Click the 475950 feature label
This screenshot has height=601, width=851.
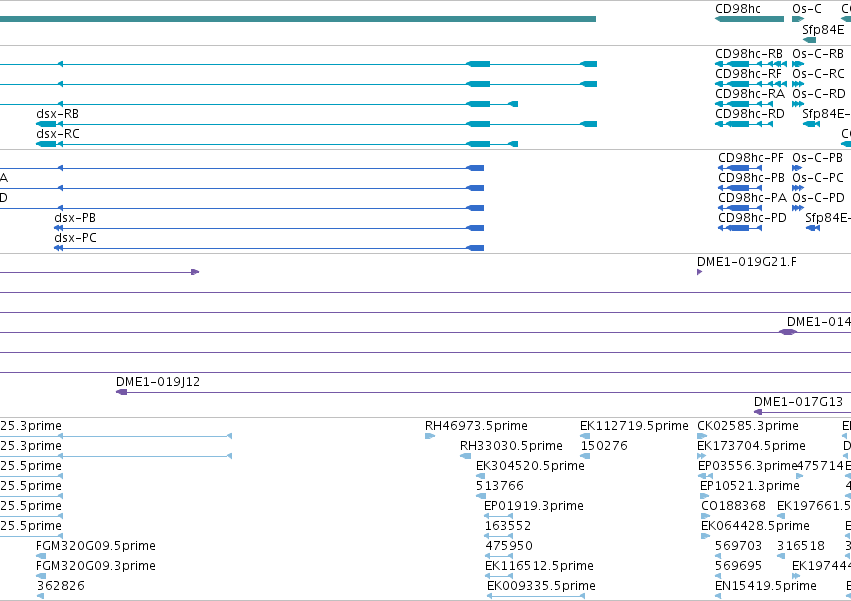(509, 546)
